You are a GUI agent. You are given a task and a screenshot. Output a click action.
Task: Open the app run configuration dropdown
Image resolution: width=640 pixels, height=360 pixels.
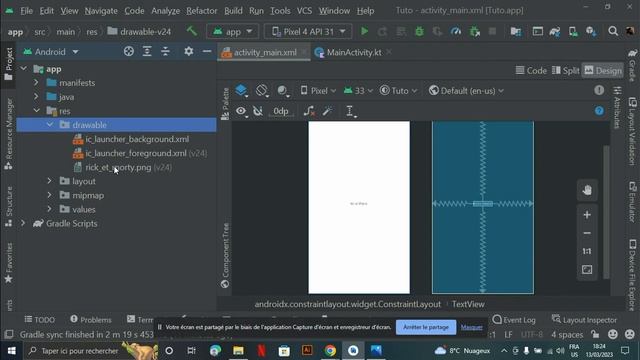(233, 31)
